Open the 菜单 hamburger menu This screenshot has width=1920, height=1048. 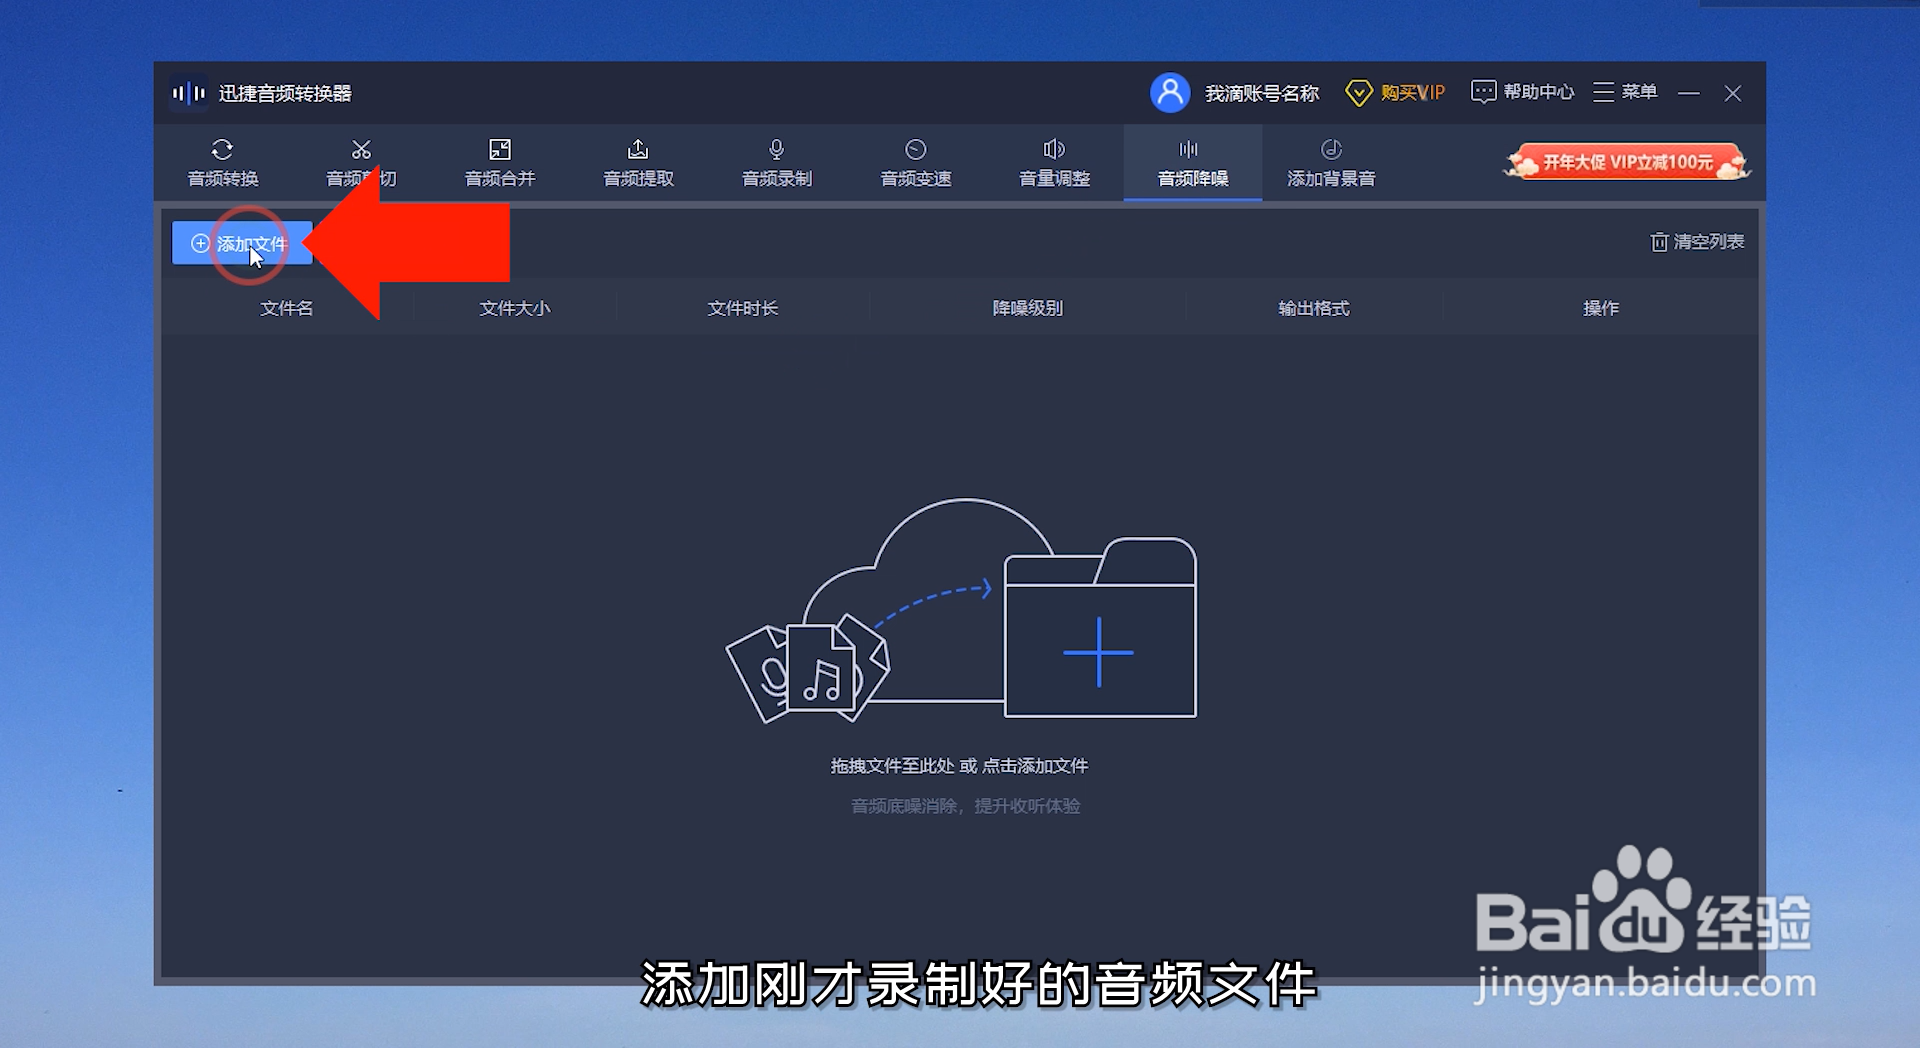coord(1625,92)
